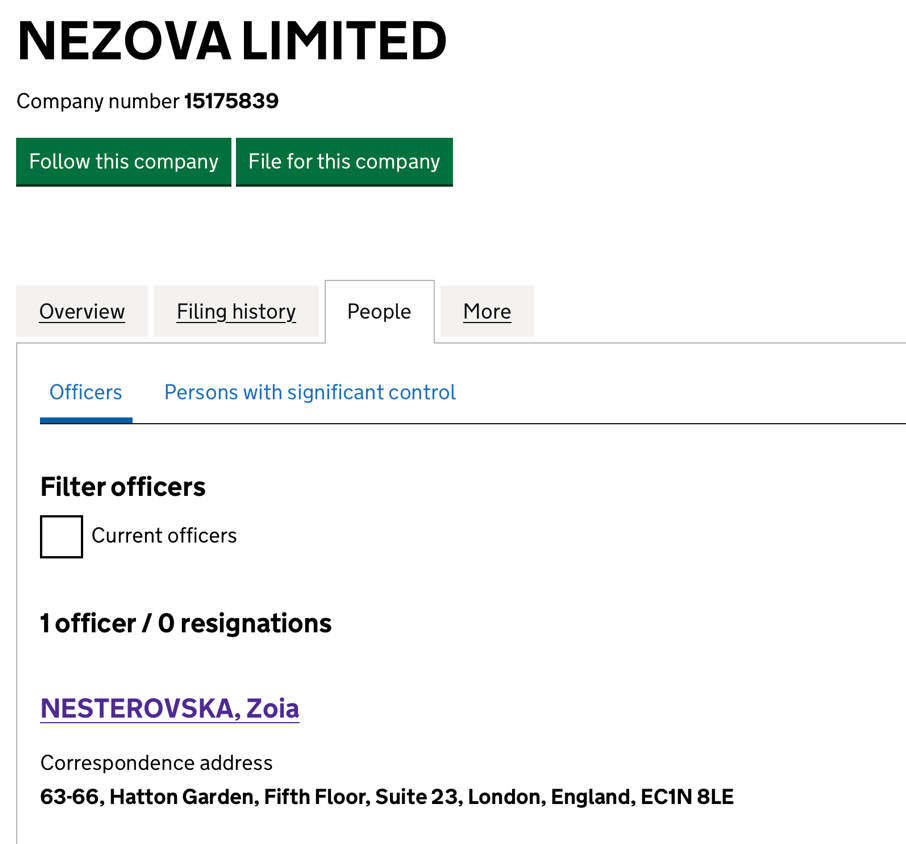Click the Follow this company button

[x=123, y=162]
